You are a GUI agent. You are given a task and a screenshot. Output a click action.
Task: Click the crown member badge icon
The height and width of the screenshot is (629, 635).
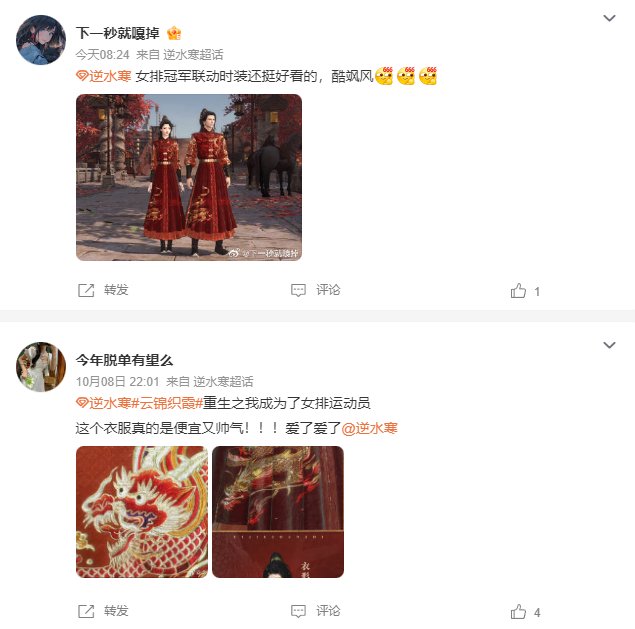[174, 33]
